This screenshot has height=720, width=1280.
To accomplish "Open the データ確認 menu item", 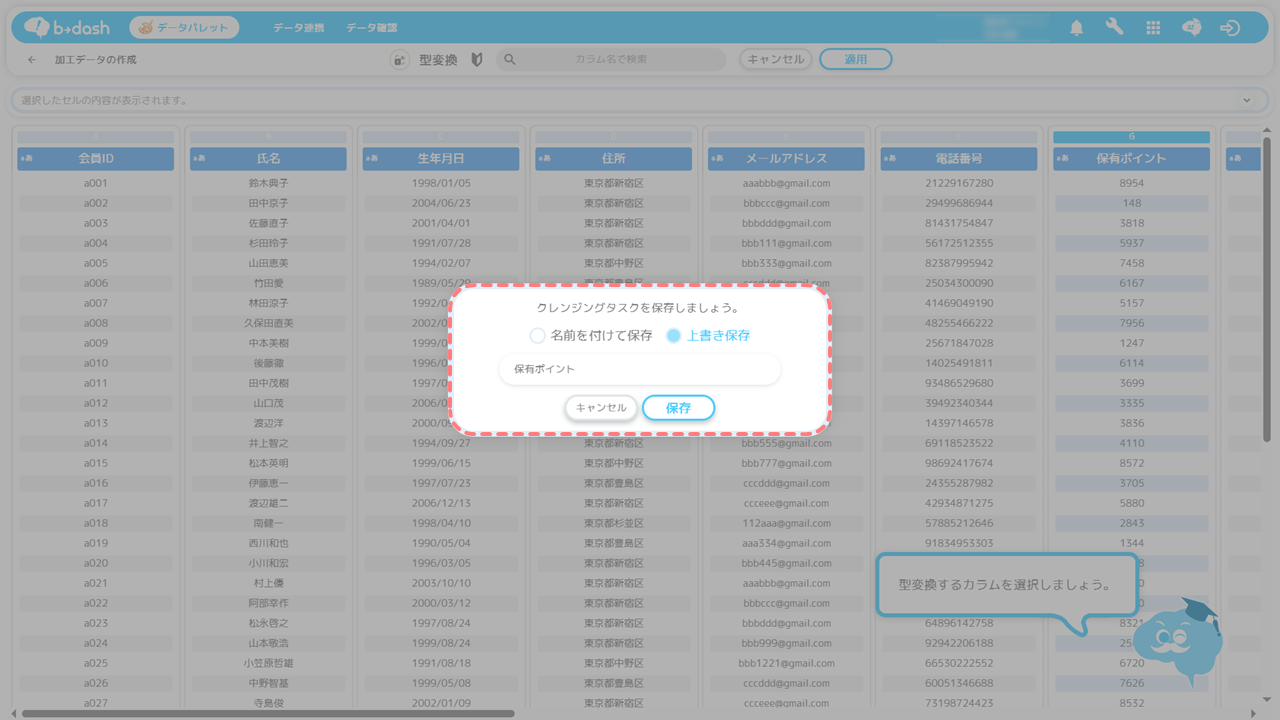I will 371,28.
